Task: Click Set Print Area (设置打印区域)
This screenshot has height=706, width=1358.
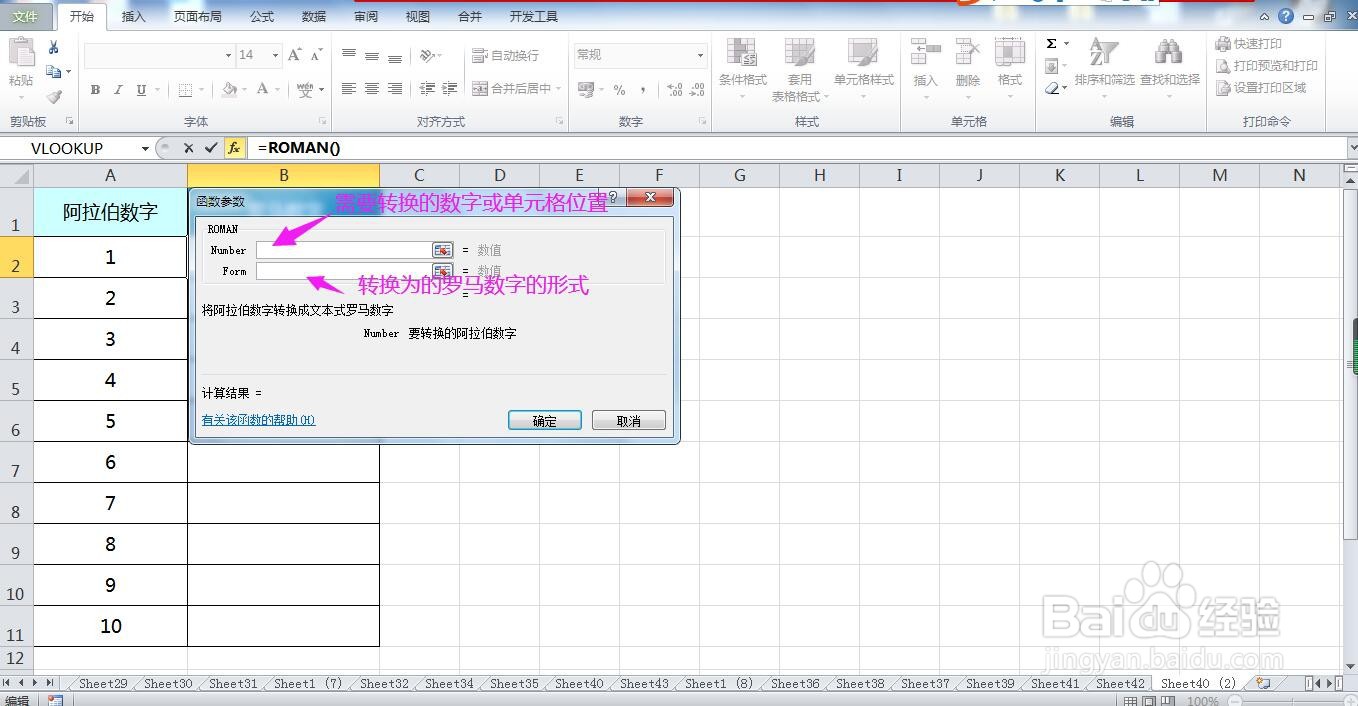Action: pyautogui.click(x=1261, y=88)
